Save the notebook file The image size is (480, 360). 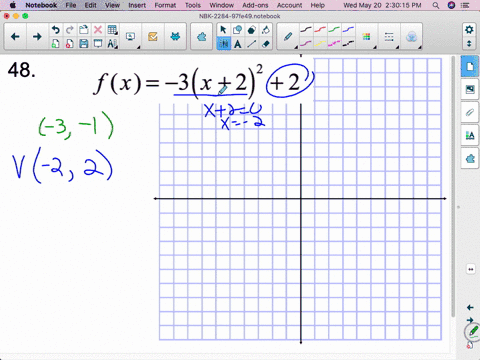click(x=83, y=44)
